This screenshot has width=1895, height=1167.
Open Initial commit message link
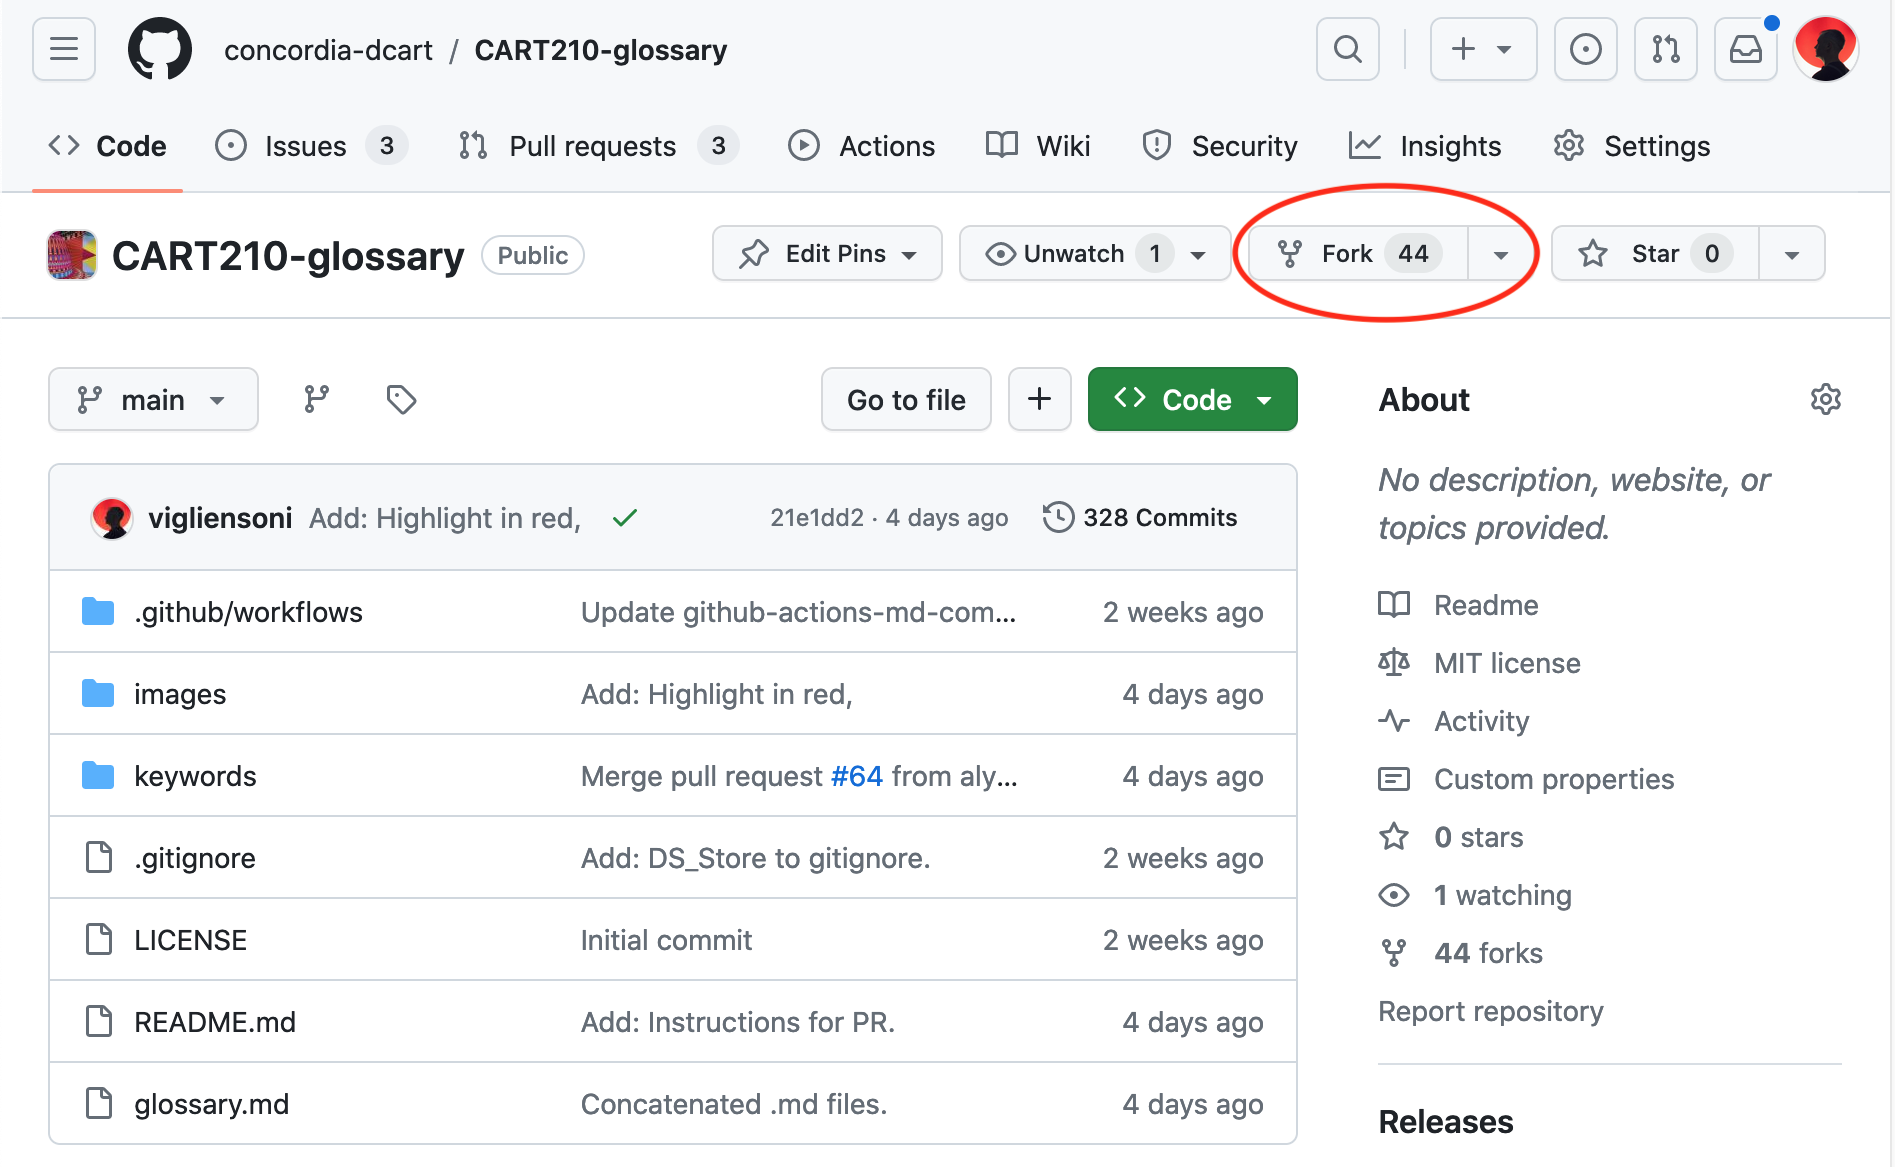coord(666,940)
